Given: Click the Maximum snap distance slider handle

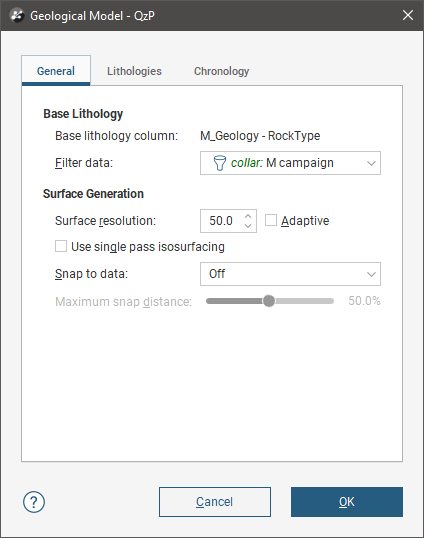Looking at the screenshot, I should pos(269,301).
